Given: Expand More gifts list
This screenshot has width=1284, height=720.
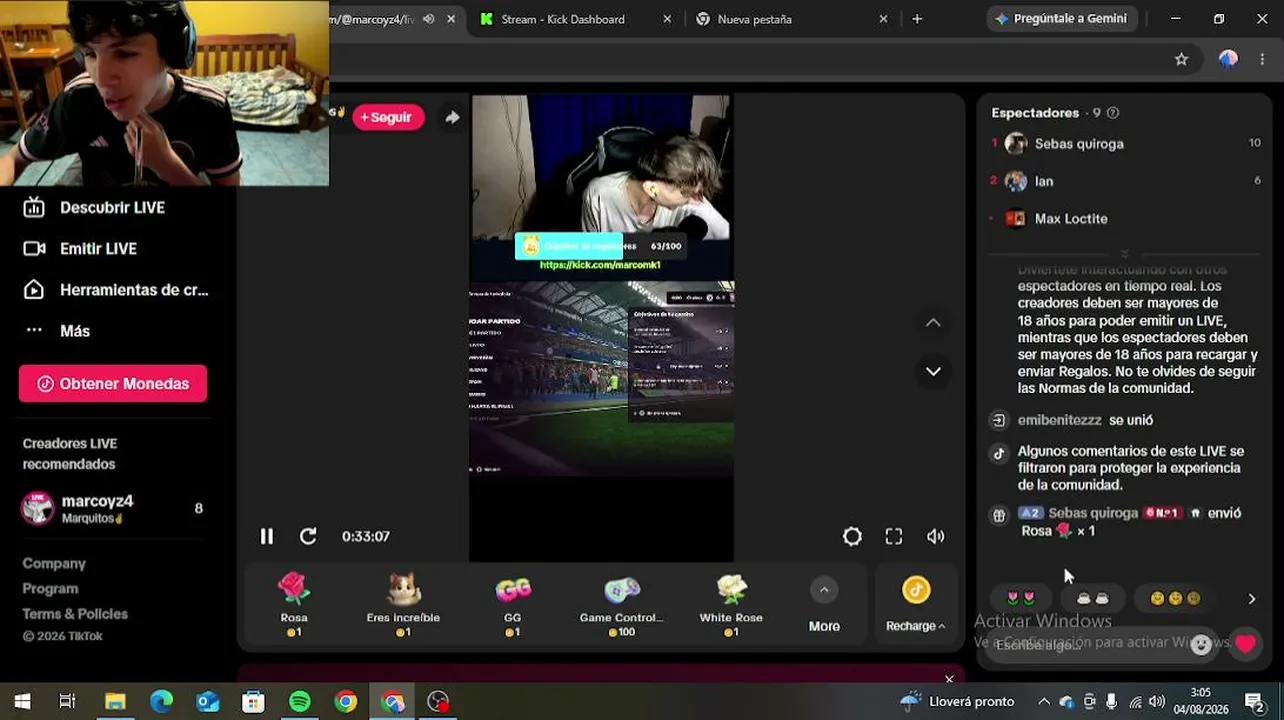Looking at the screenshot, I should [824, 606].
